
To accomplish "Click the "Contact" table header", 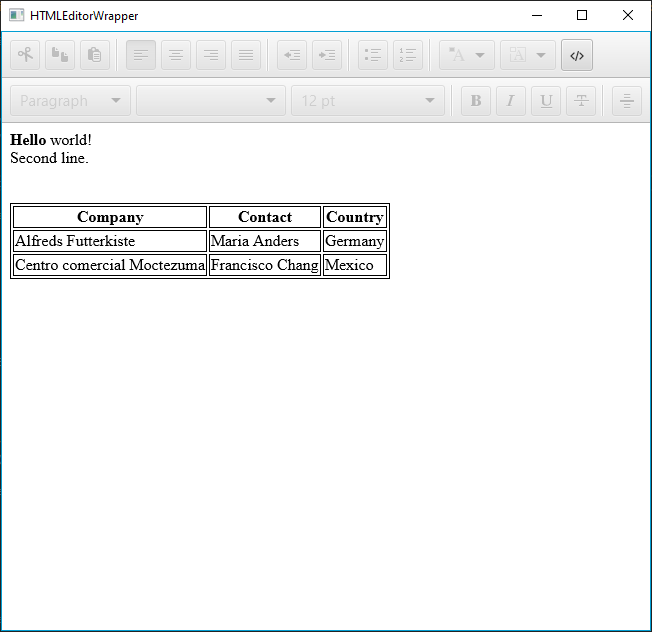I will click(x=265, y=217).
